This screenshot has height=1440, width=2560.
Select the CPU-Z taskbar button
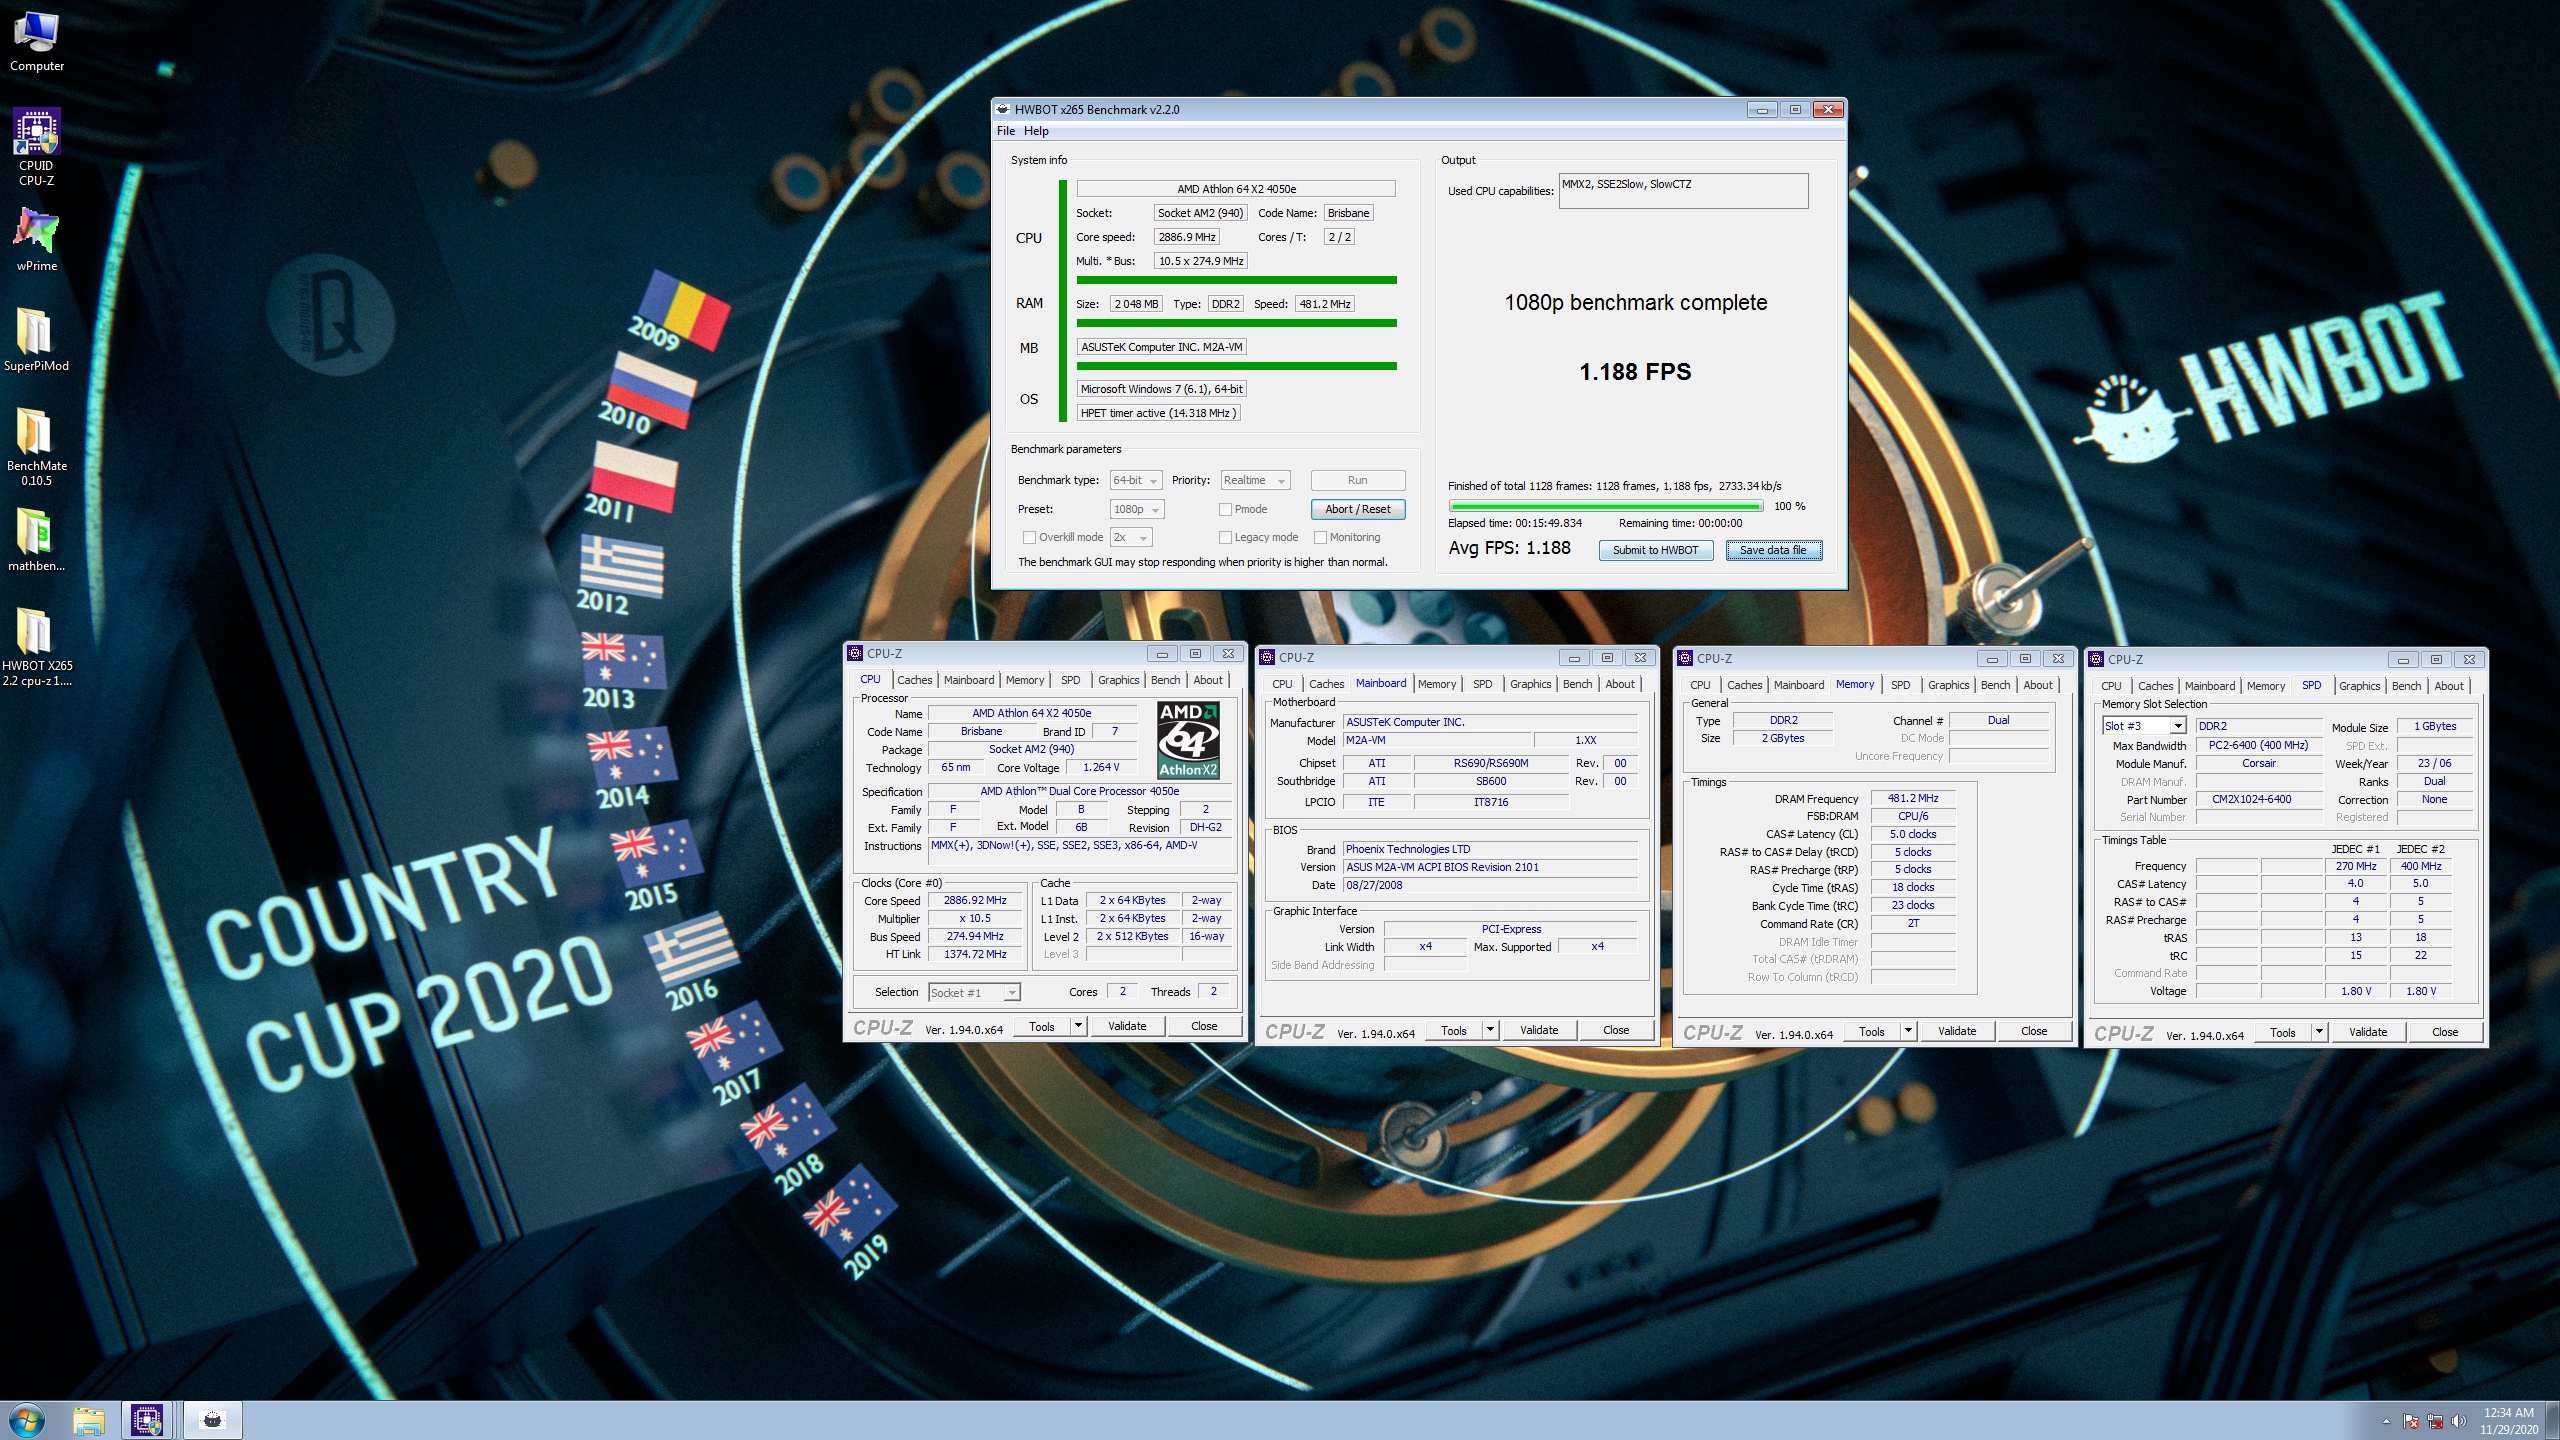point(147,1420)
